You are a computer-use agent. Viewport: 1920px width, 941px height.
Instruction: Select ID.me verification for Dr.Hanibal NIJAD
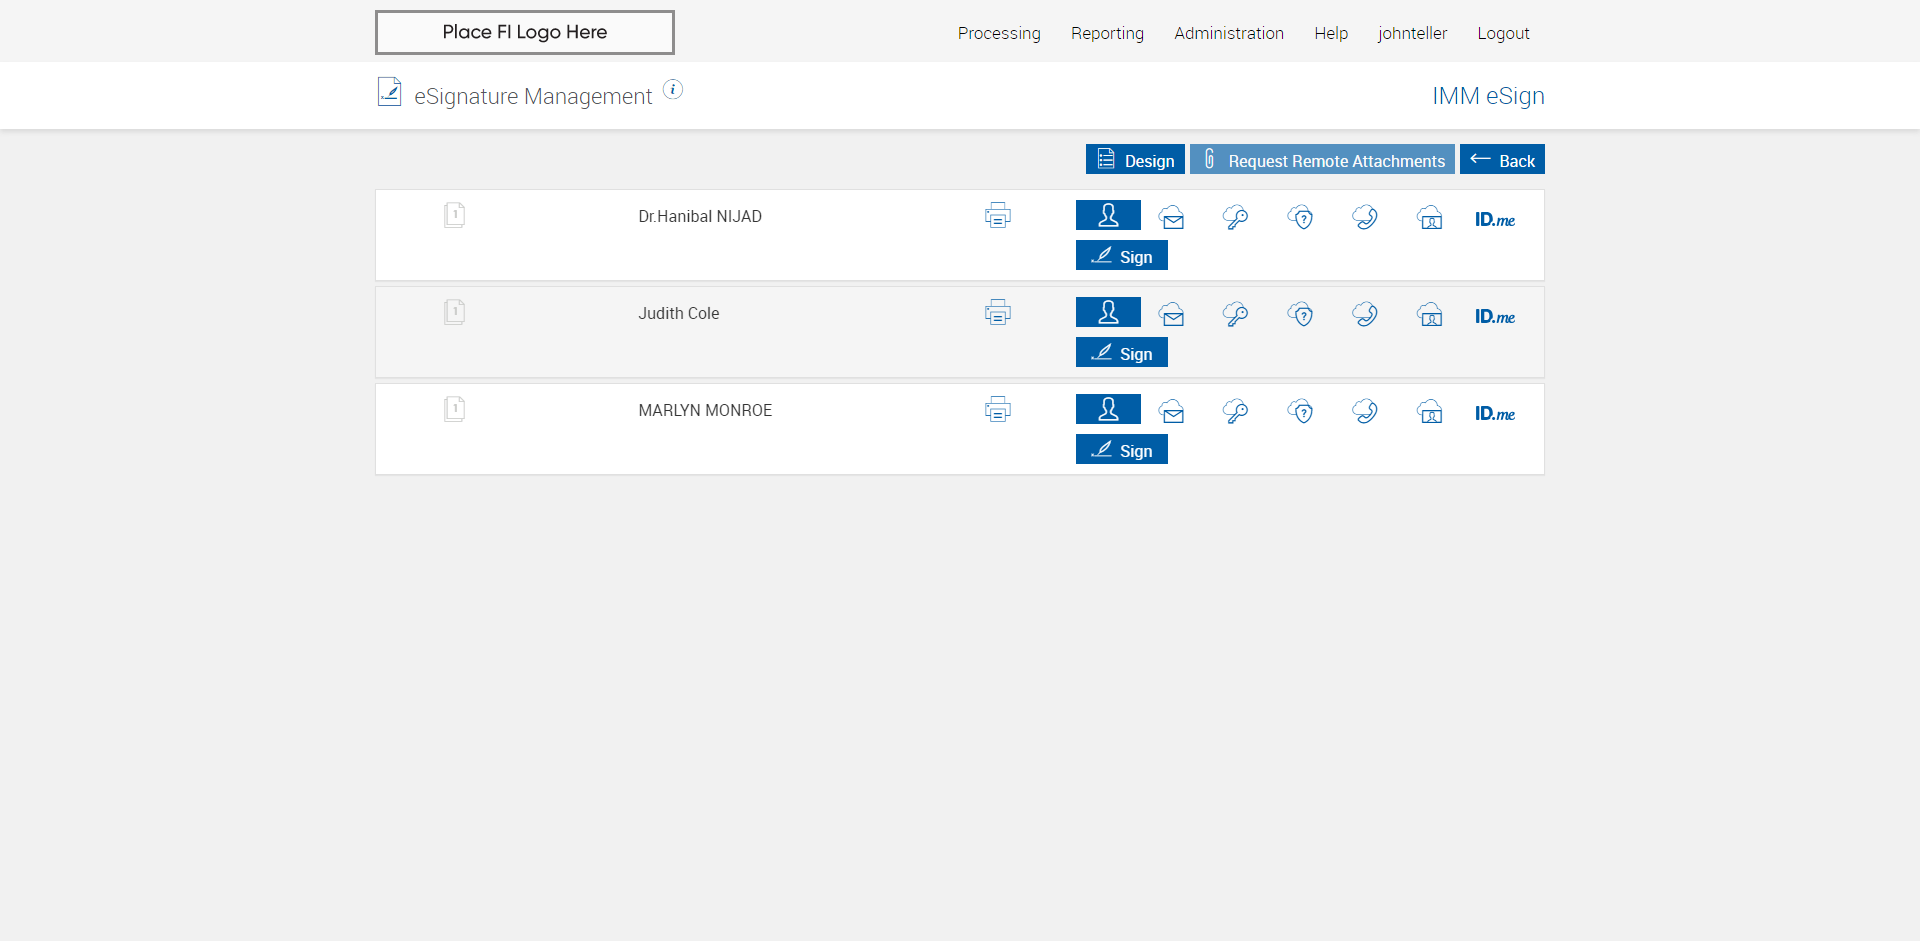1495,219
